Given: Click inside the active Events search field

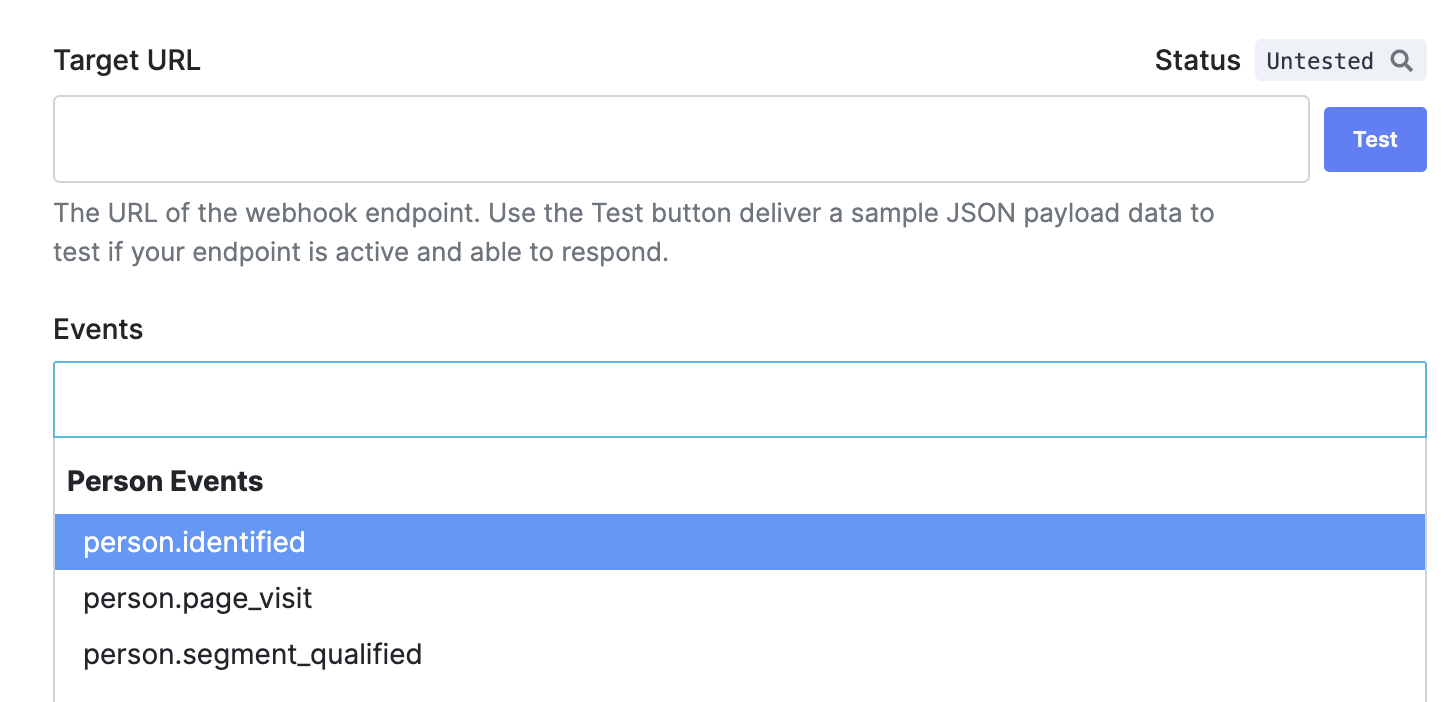Looking at the screenshot, I should 740,400.
